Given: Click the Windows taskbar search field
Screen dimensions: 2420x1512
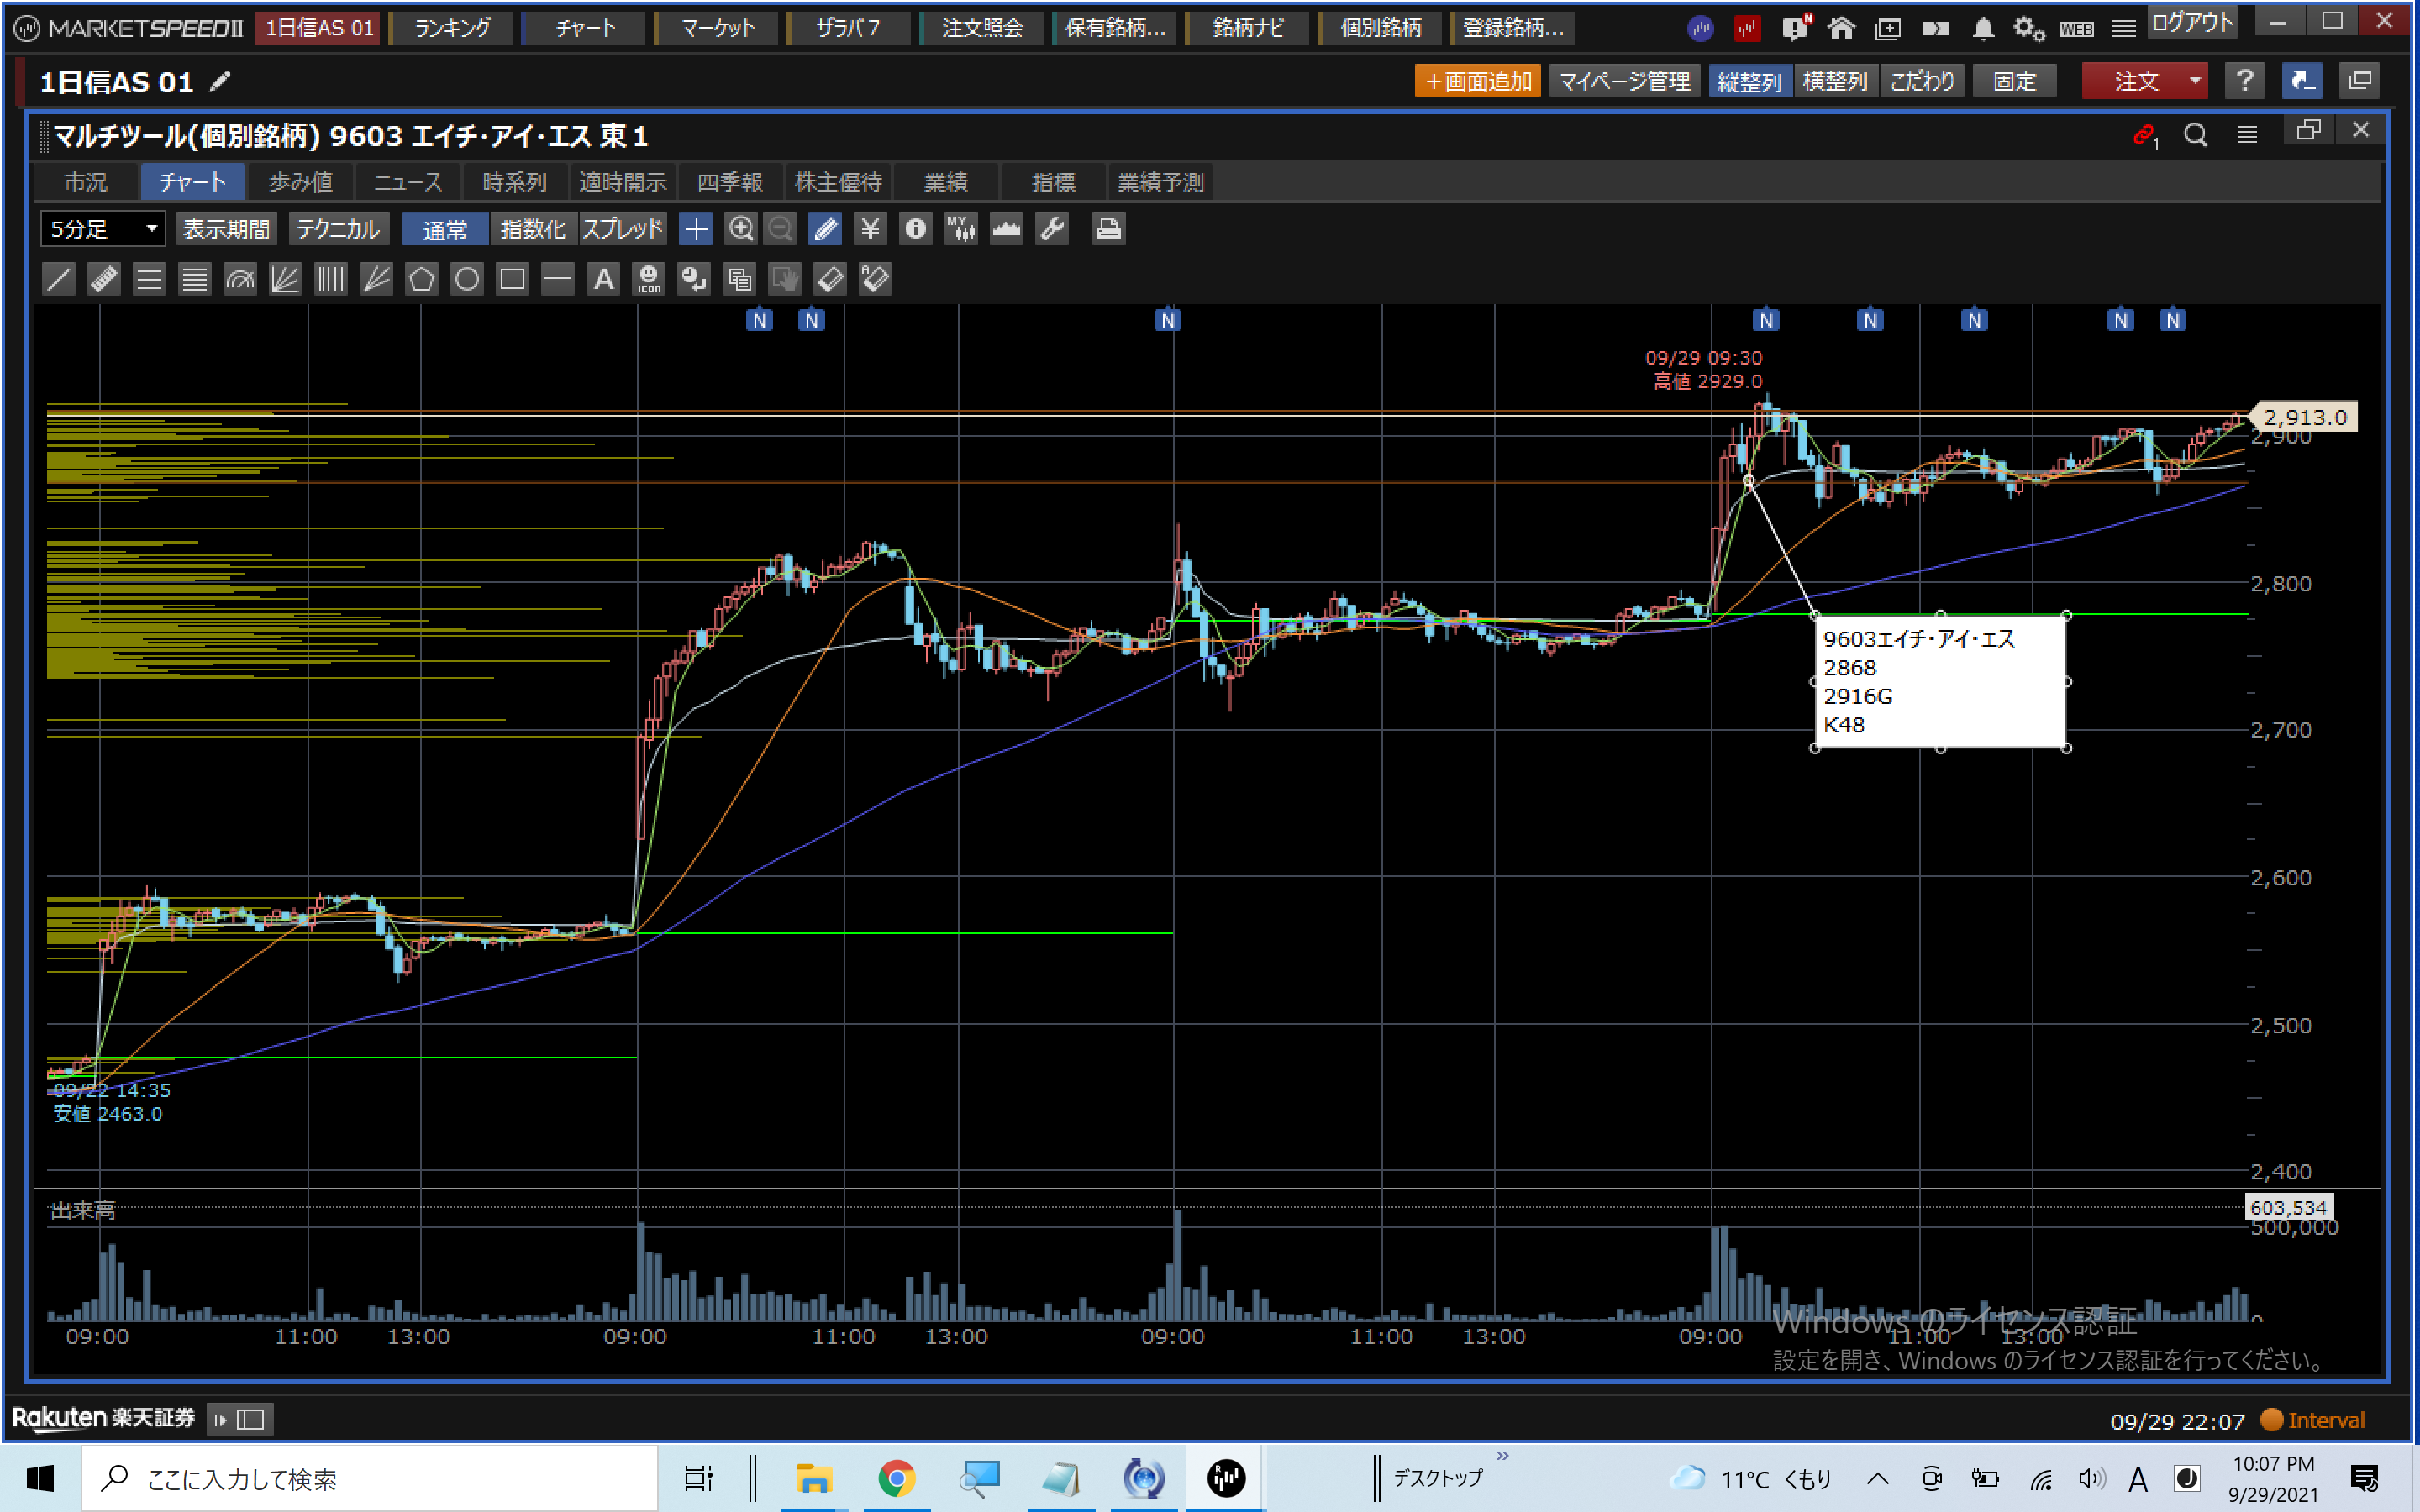Looking at the screenshot, I should (370, 1478).
